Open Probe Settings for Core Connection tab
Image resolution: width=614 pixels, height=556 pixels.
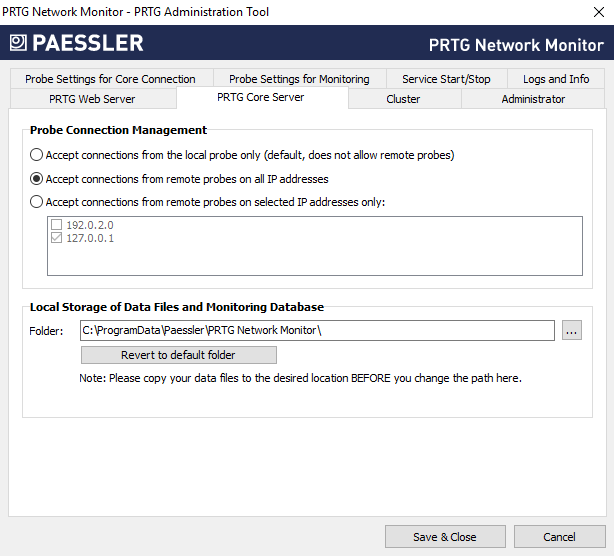click(x=110, y=79)
